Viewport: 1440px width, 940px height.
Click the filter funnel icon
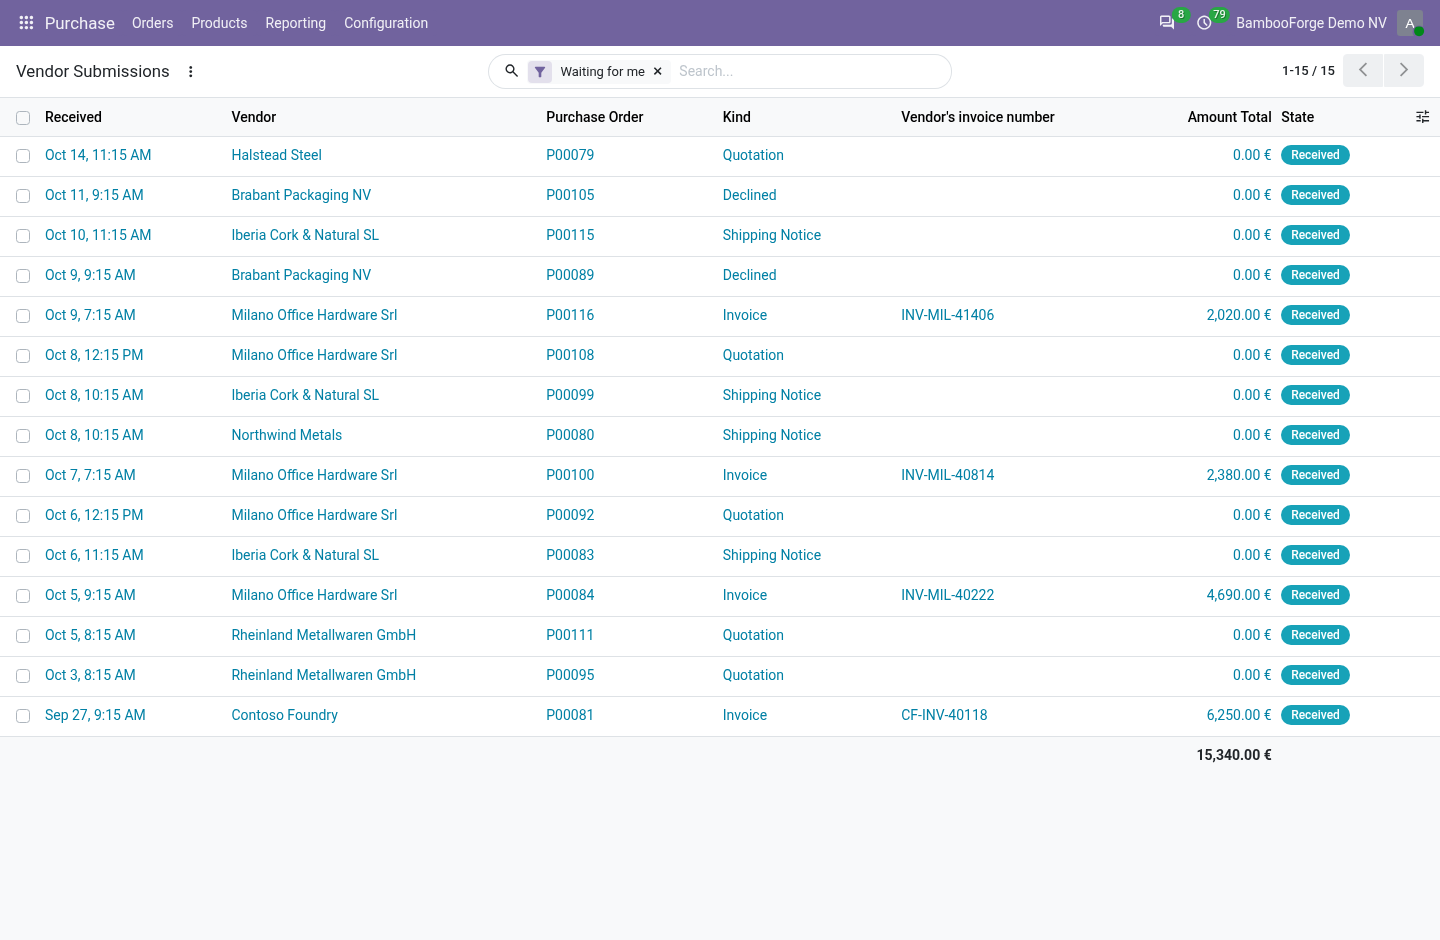pos(540,72)
